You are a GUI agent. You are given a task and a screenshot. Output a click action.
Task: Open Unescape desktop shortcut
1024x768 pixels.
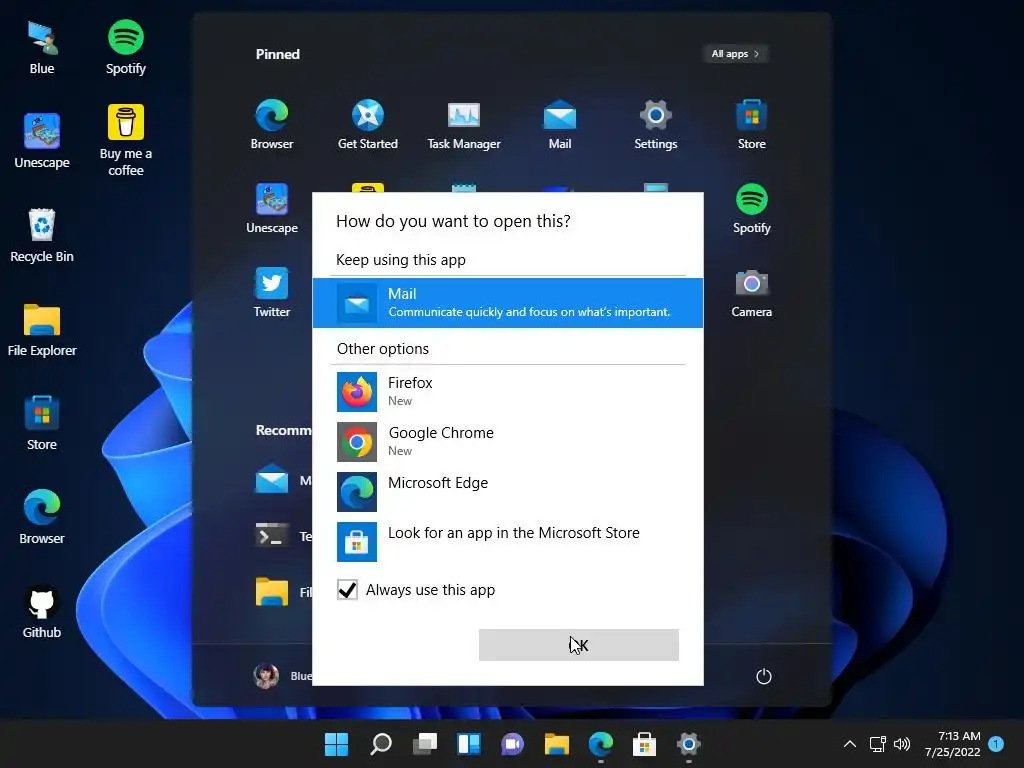pos(42,141)
